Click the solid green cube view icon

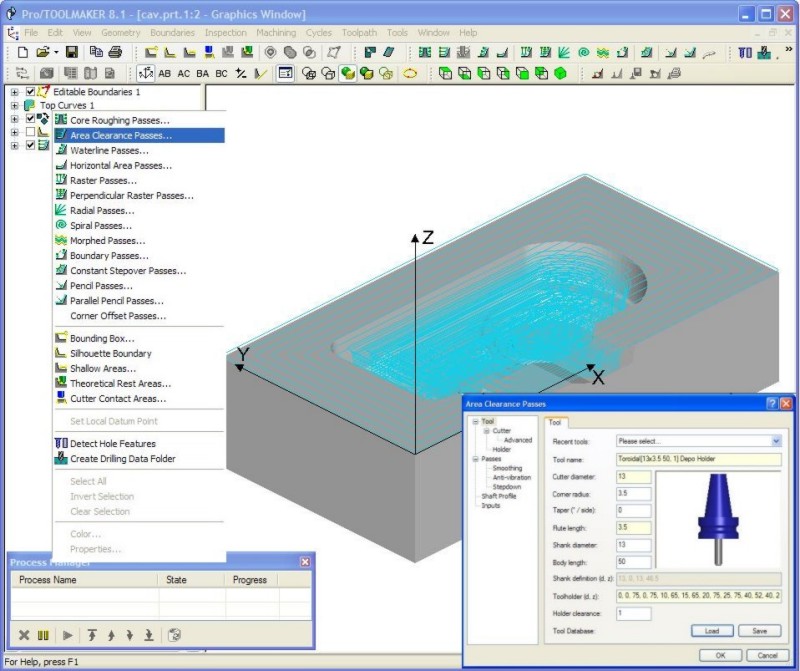coord(560,73)
